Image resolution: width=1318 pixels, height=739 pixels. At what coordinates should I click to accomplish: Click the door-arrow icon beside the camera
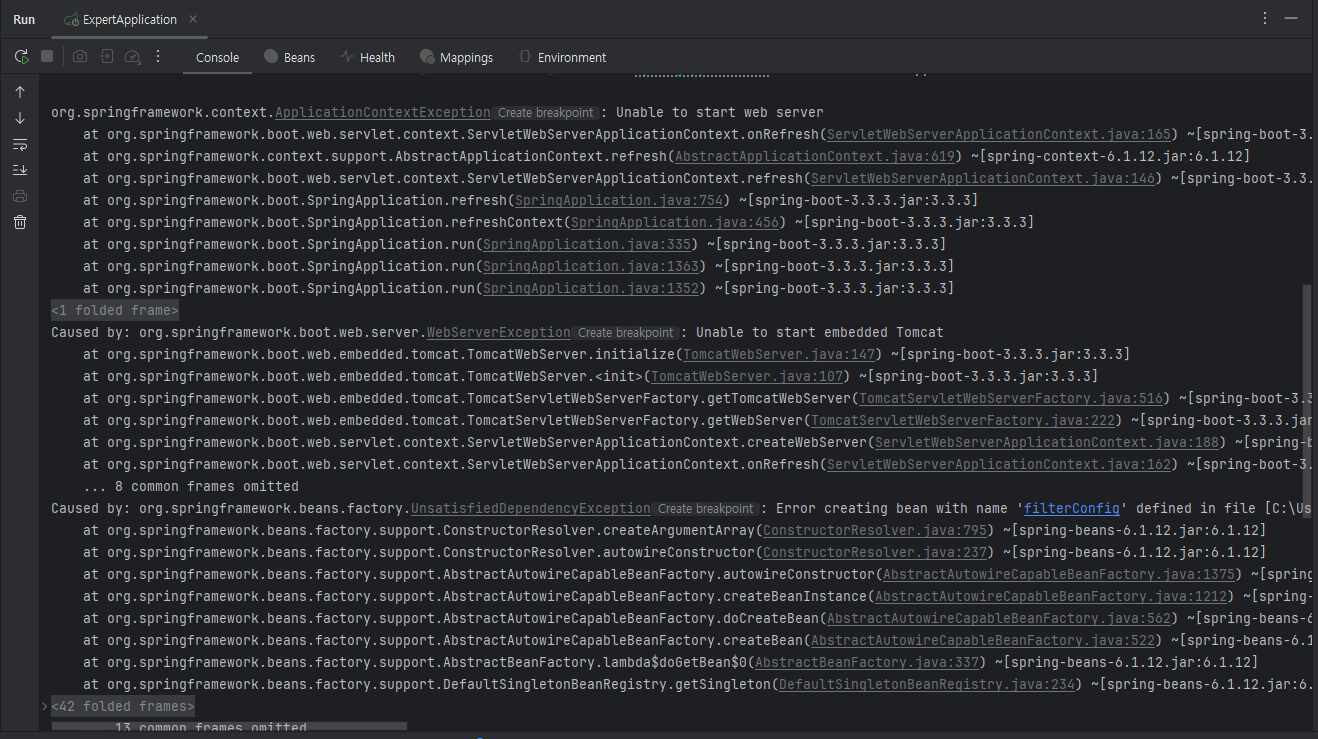point(106,57)
